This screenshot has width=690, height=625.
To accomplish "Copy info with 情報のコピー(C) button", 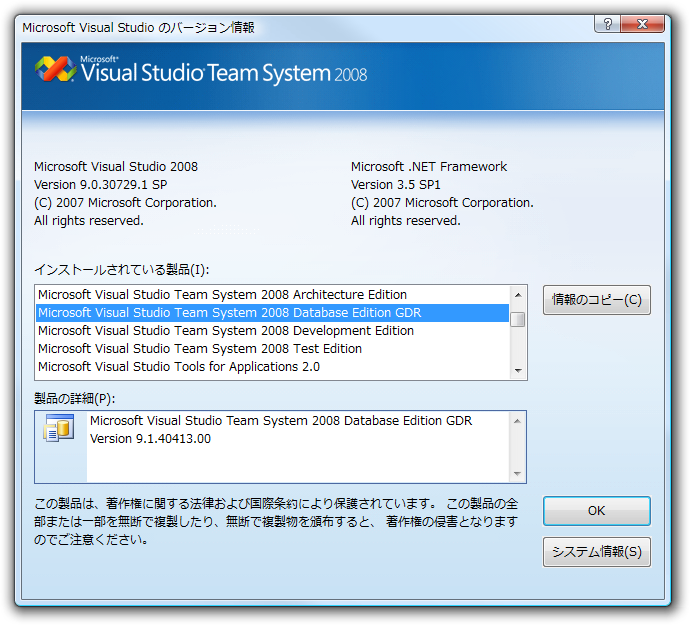I will pyautogui.click(x=596, y=300).
